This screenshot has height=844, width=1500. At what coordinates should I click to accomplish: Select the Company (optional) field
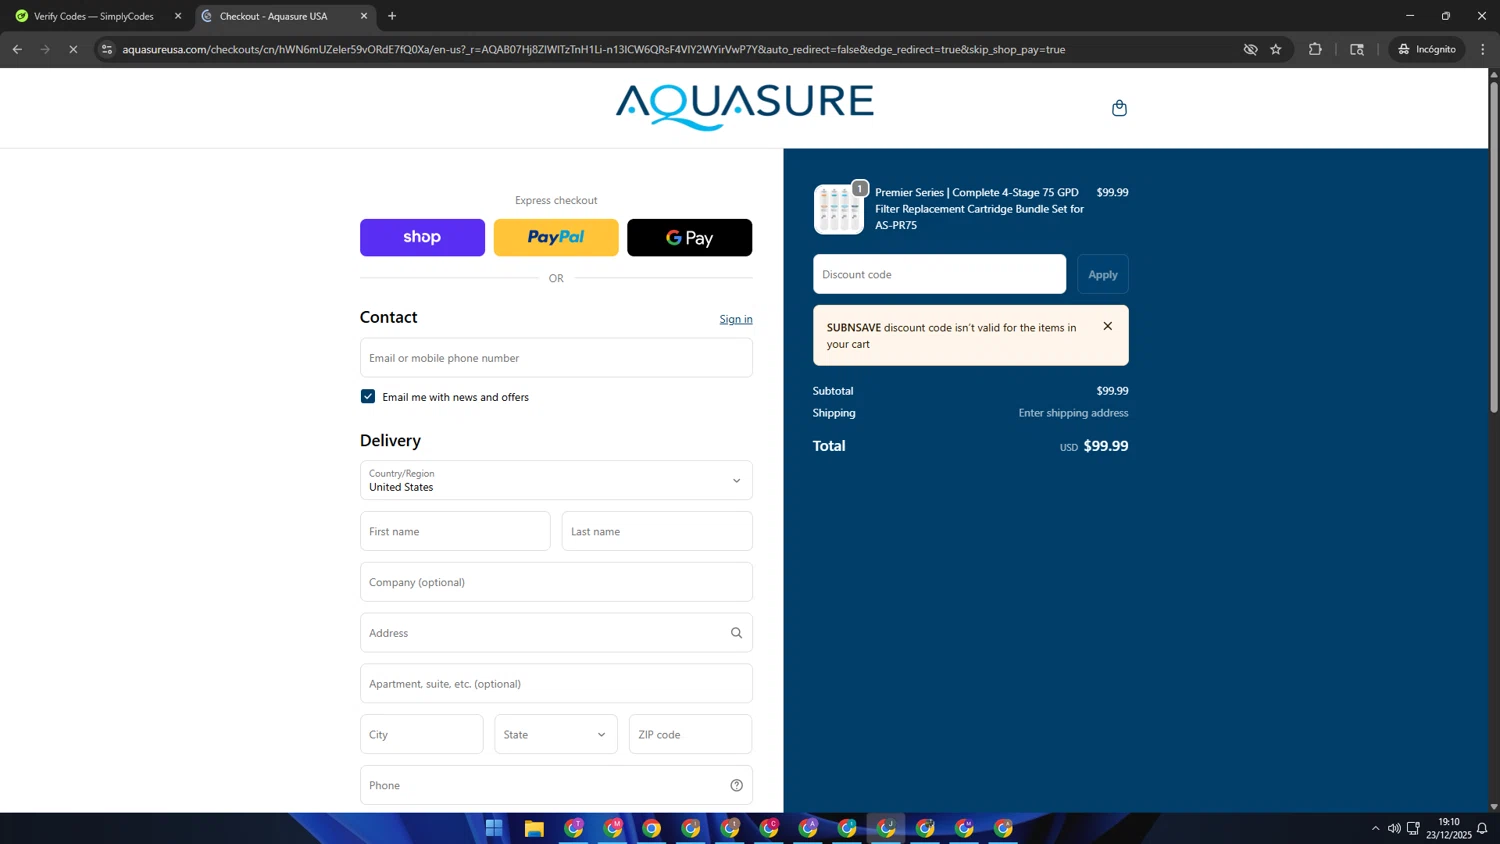point(556,582)
